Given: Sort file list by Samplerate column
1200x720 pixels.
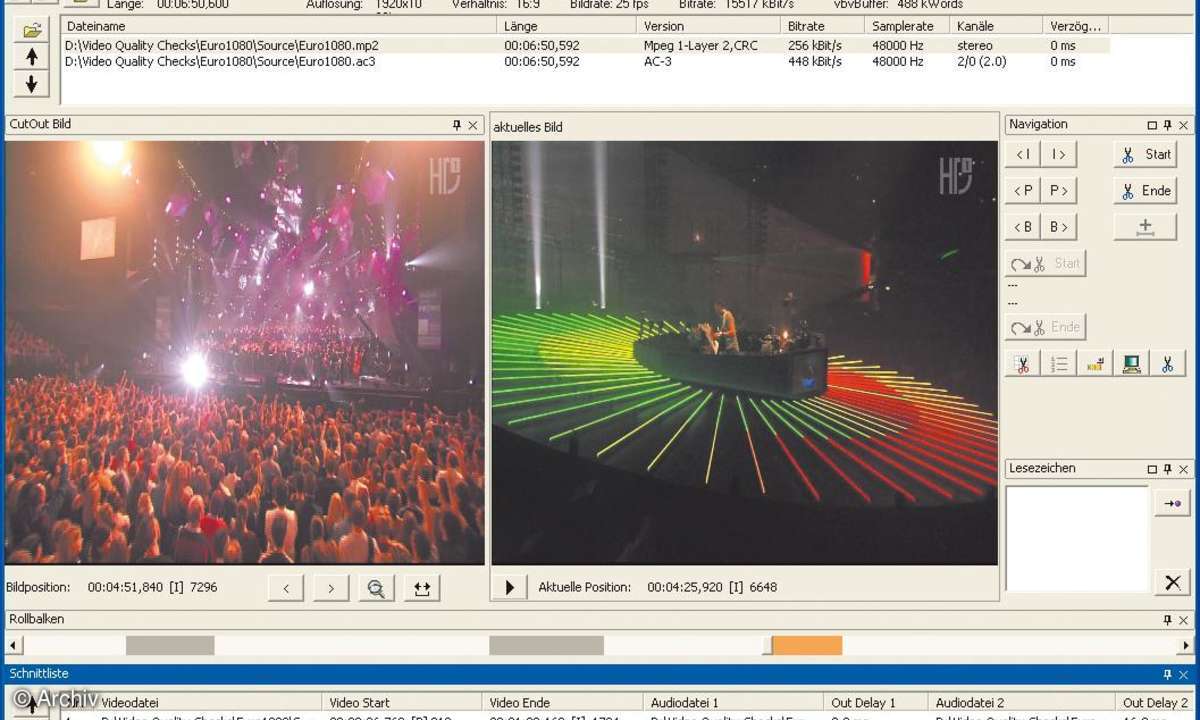Looking at the screenshot, I should (907, 26).
